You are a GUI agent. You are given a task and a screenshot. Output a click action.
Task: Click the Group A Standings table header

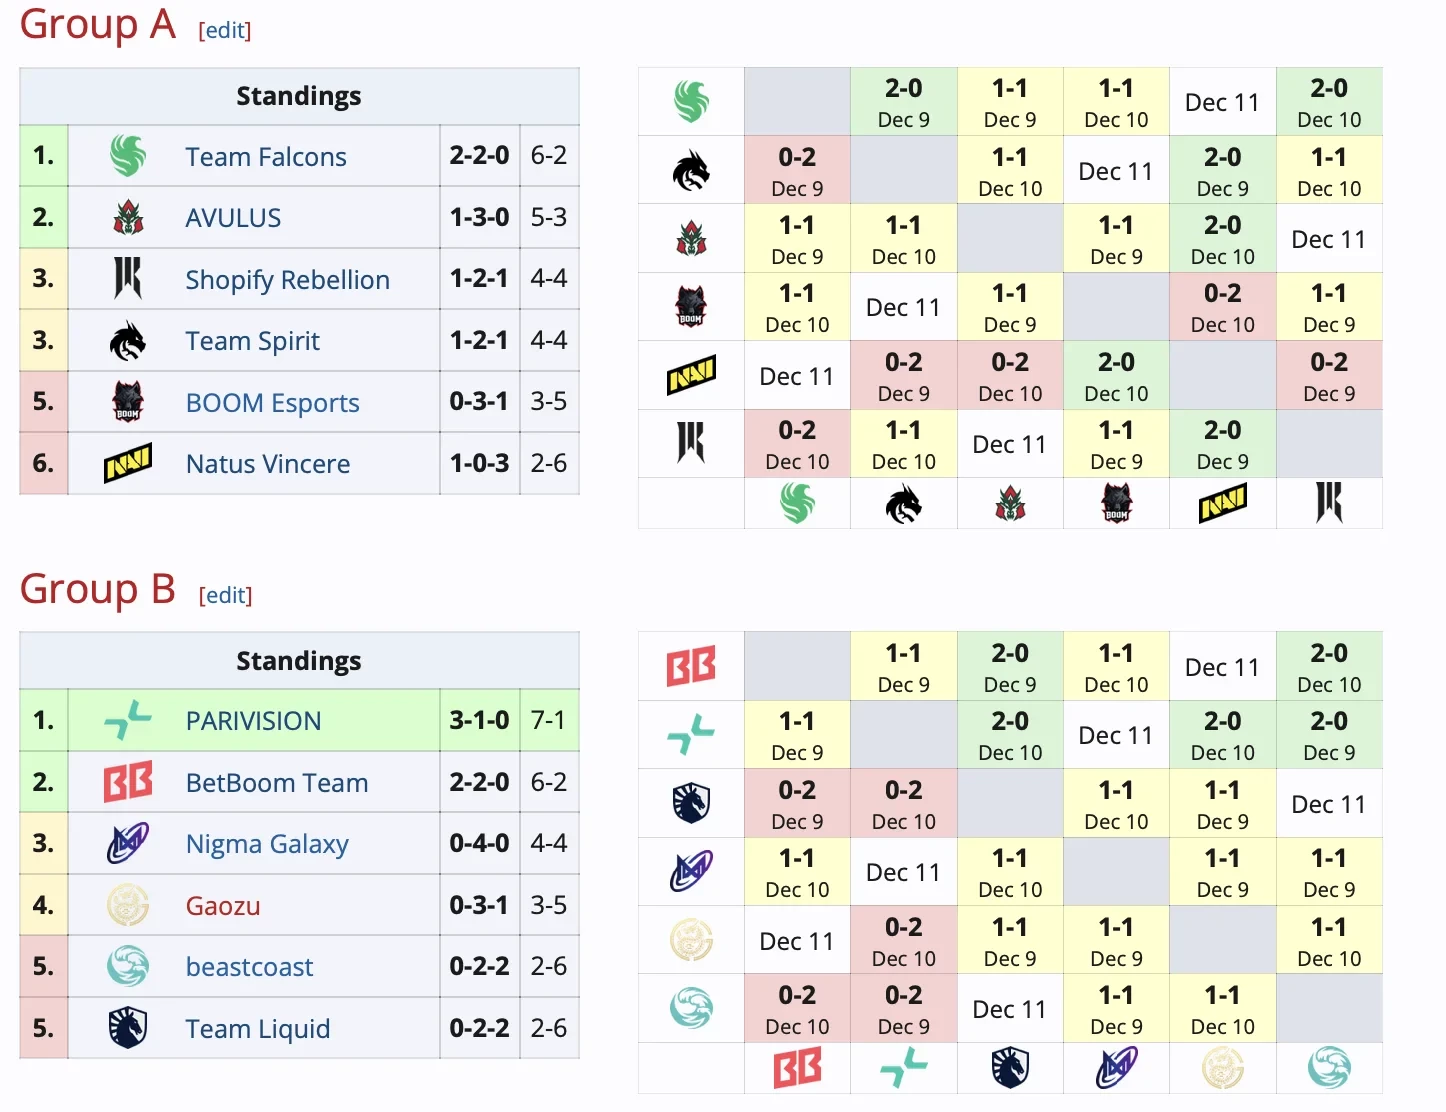pyautogui.click(x=299, y=97)
